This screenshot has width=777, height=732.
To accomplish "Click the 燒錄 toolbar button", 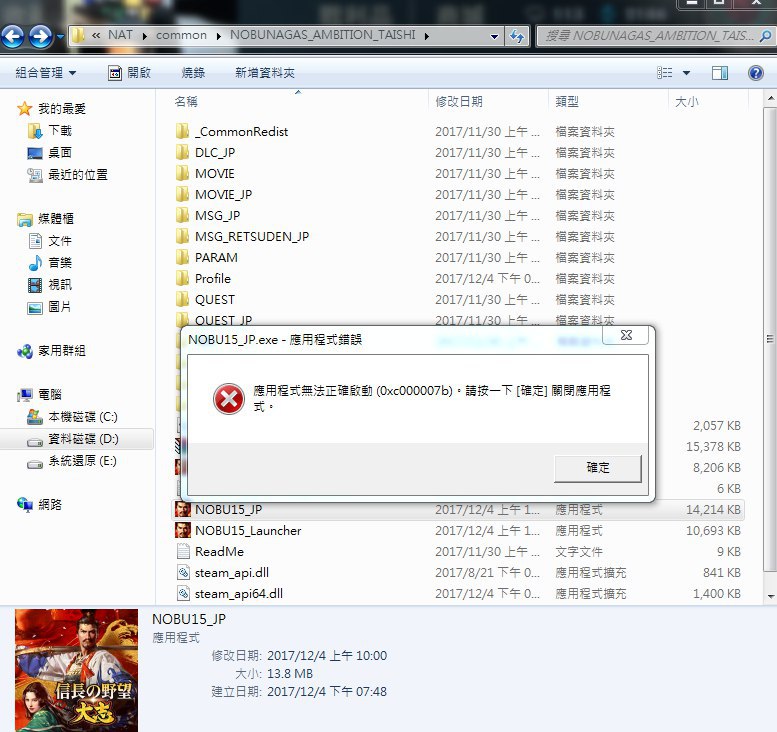I will coord(193,73).
